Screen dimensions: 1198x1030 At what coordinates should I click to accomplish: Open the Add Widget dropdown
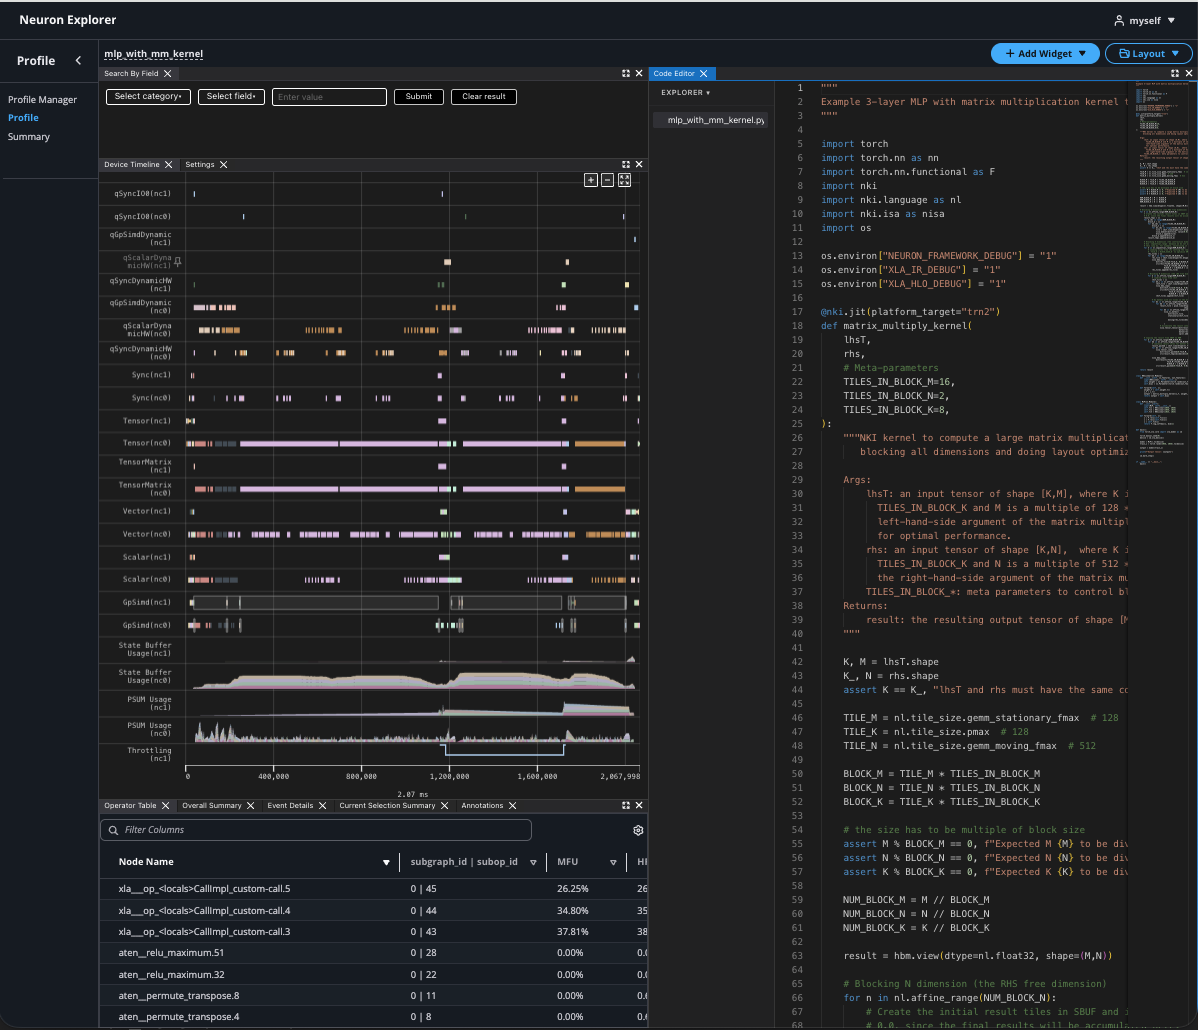(1045, 53)
